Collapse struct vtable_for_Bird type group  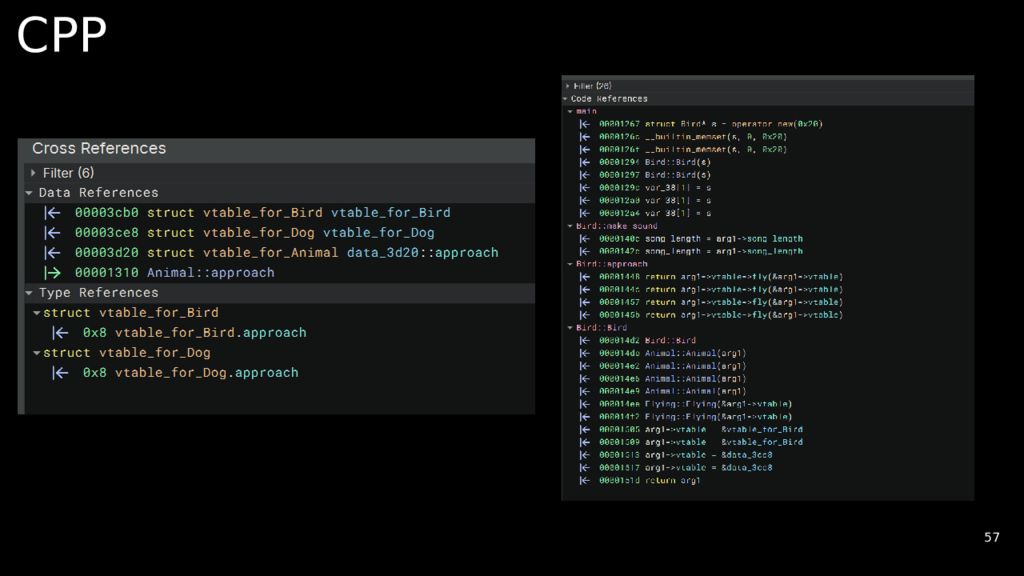(x=37, y=313)
